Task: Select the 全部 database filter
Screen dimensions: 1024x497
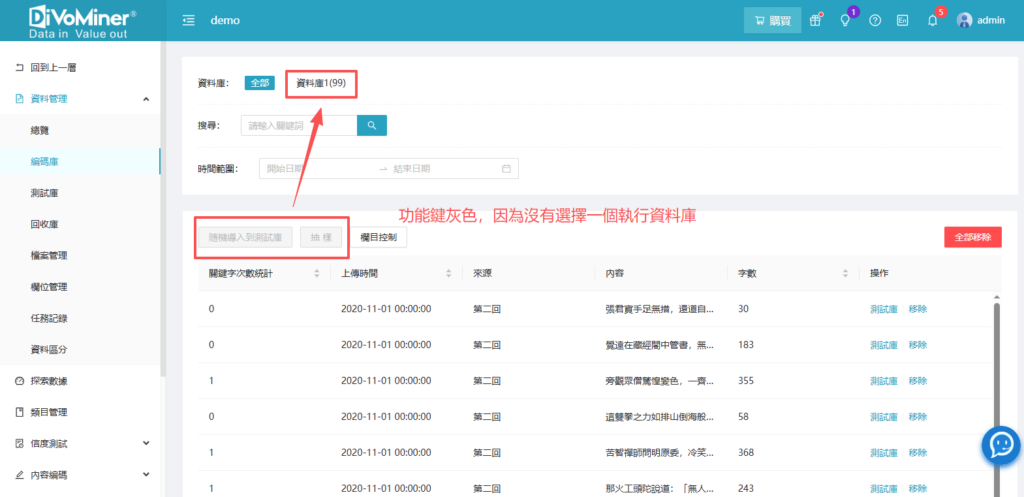Action: (x=260, y=83)
